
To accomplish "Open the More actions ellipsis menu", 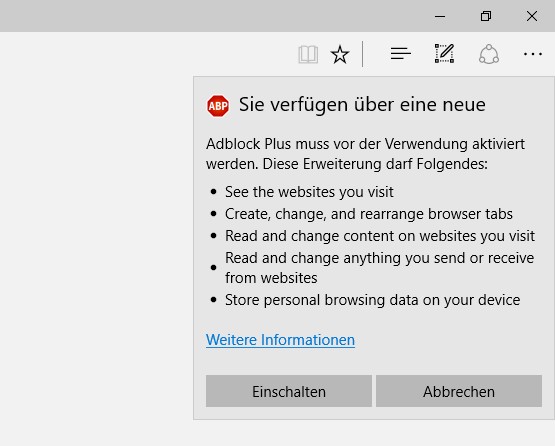I will point(533,54).
